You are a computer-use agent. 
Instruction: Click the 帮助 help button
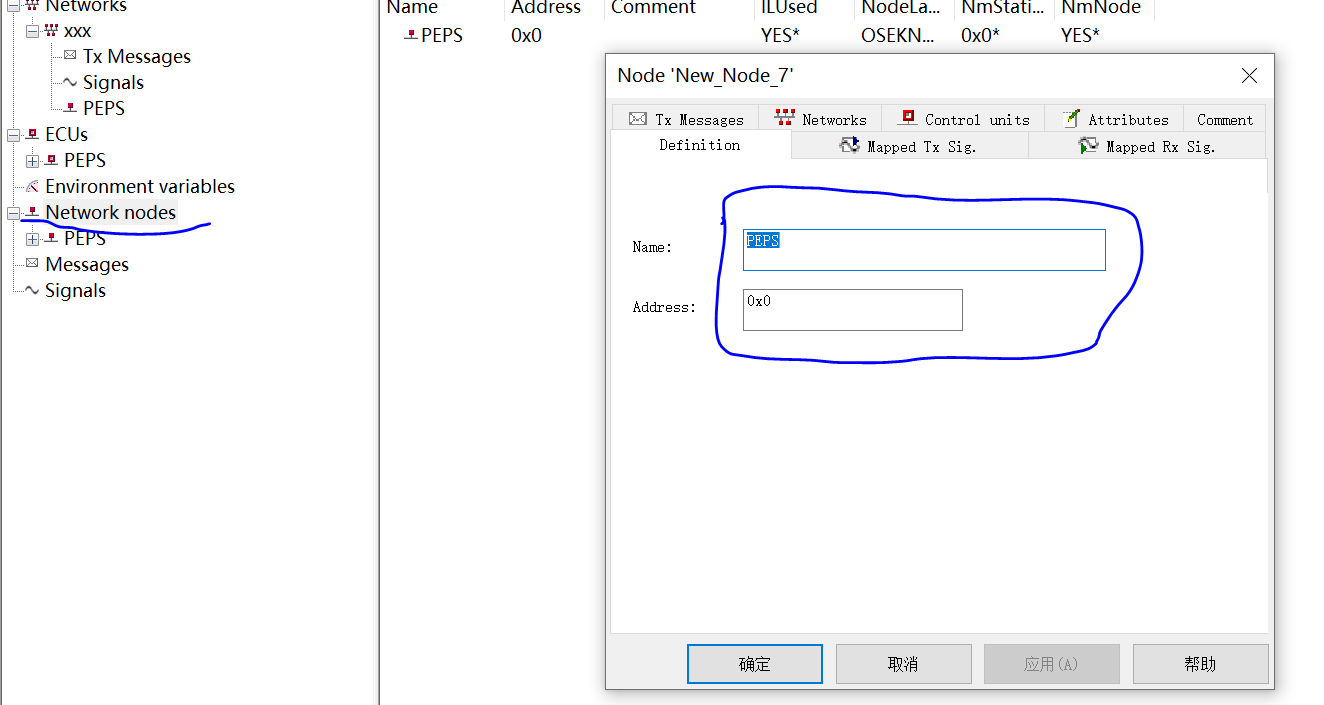(1200, 663)
